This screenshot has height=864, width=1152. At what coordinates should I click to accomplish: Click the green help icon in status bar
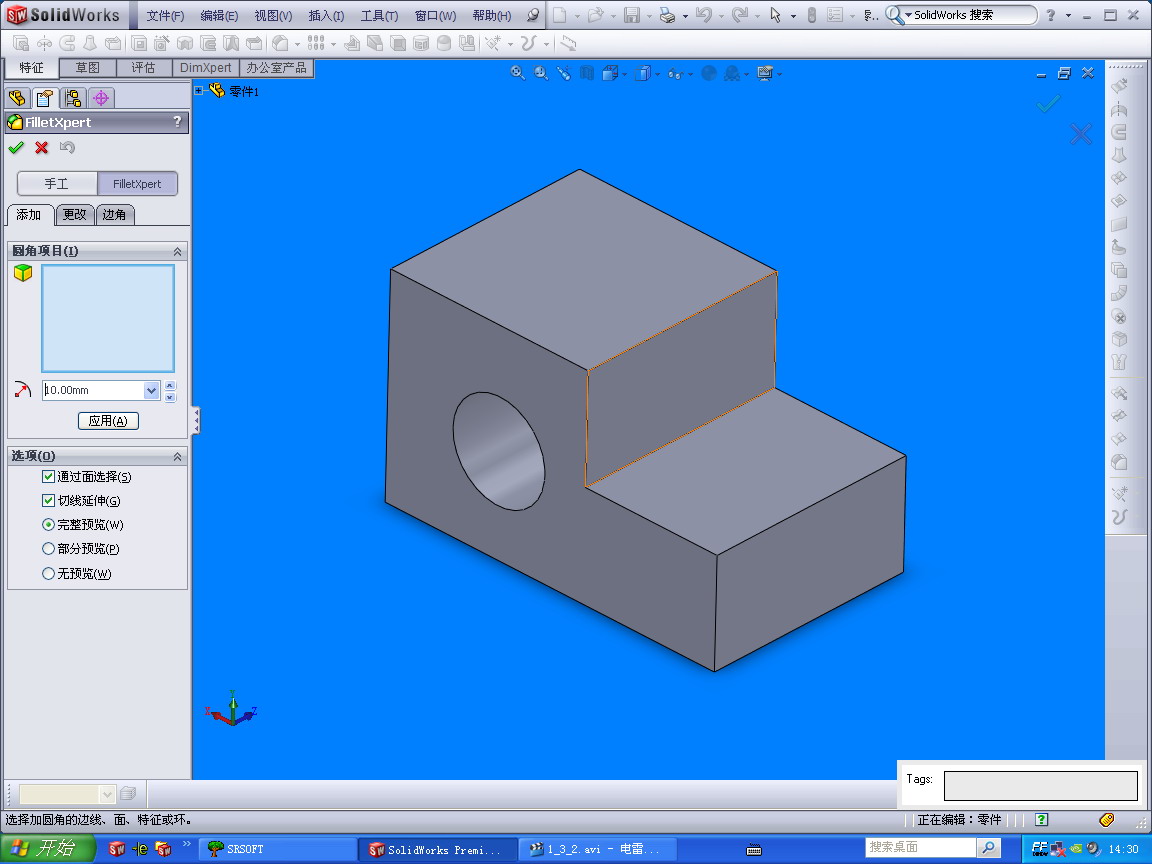pyautogui.click(x=1041, y=819)
